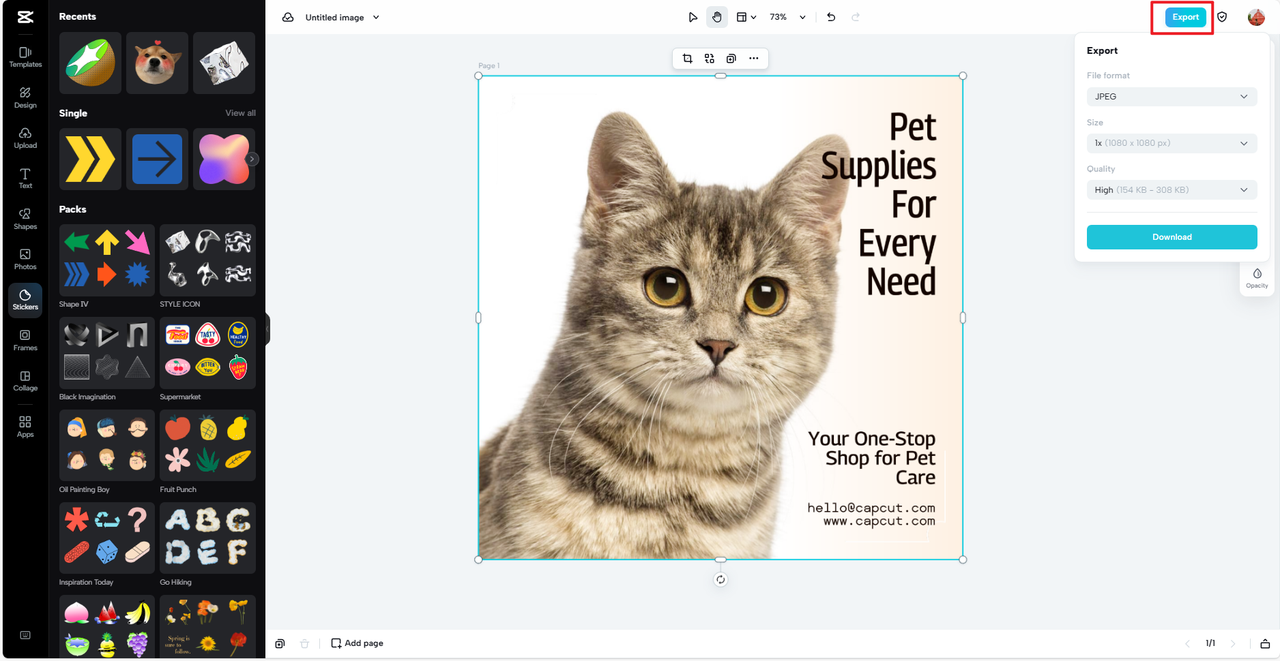Redo the last action
This screenshot has height=661, width=1280.
855,17
